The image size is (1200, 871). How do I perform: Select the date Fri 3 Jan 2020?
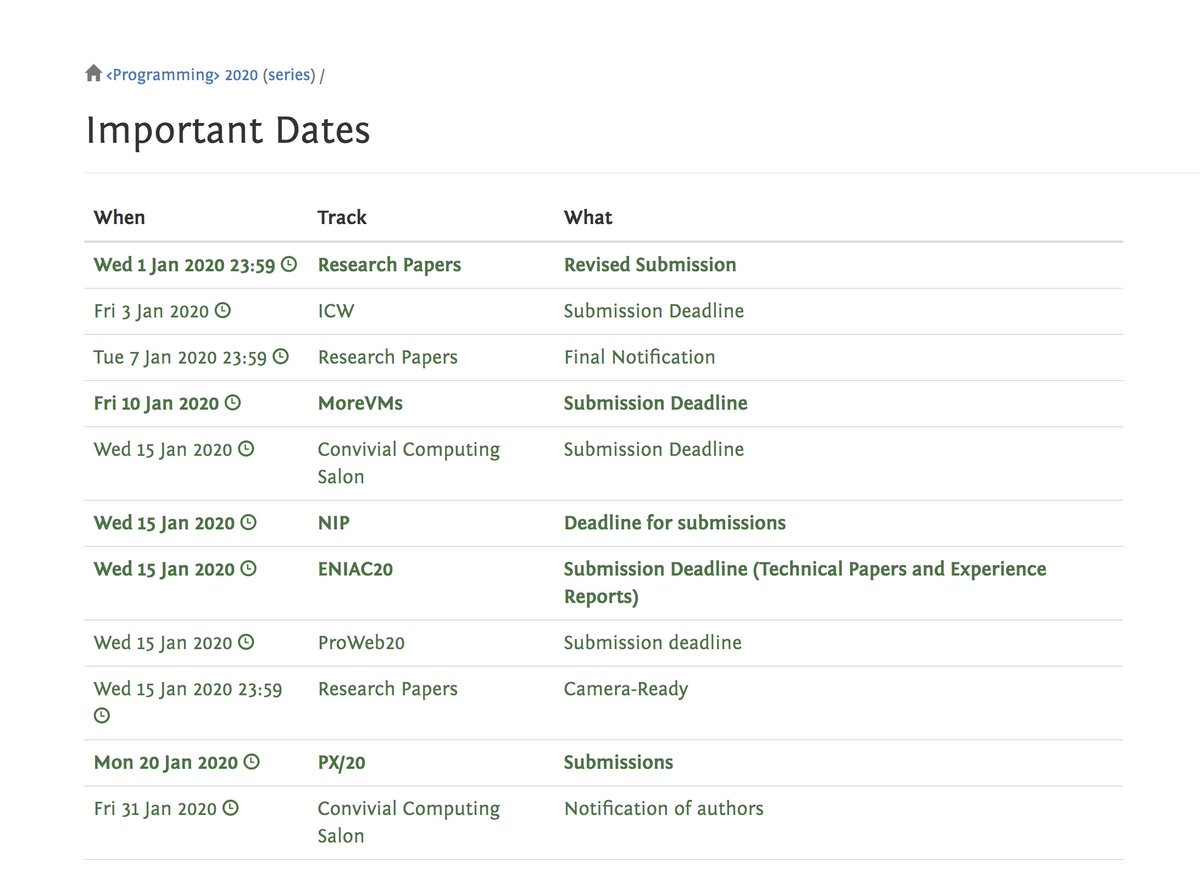151,311
